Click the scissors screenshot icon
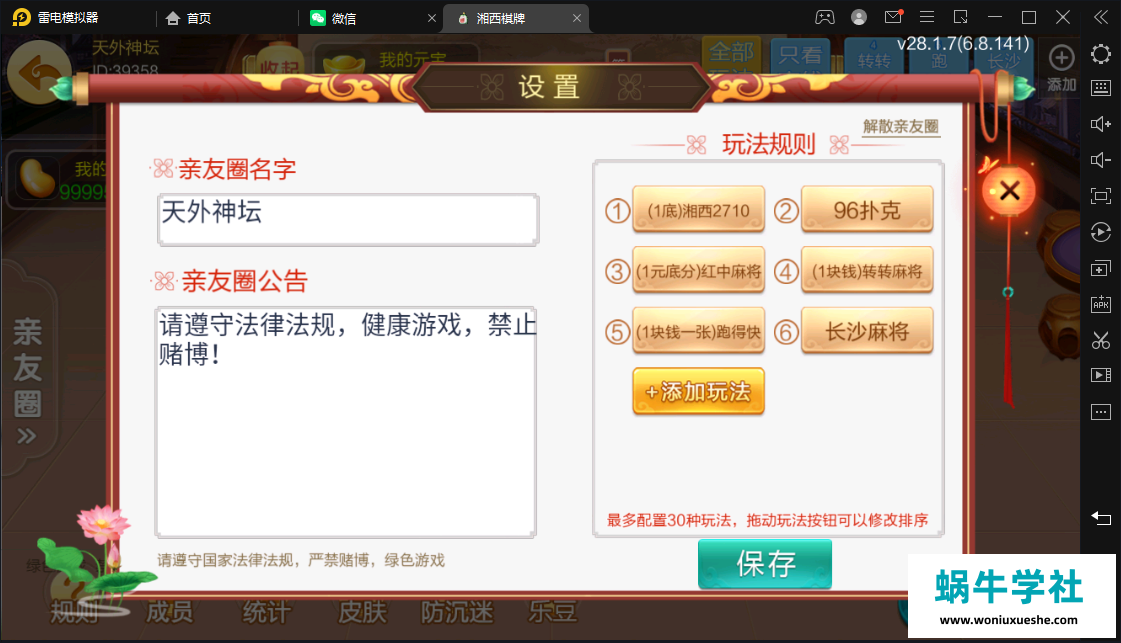The width and height of the screenshot is (1121, 643). tap(1100, 340)
